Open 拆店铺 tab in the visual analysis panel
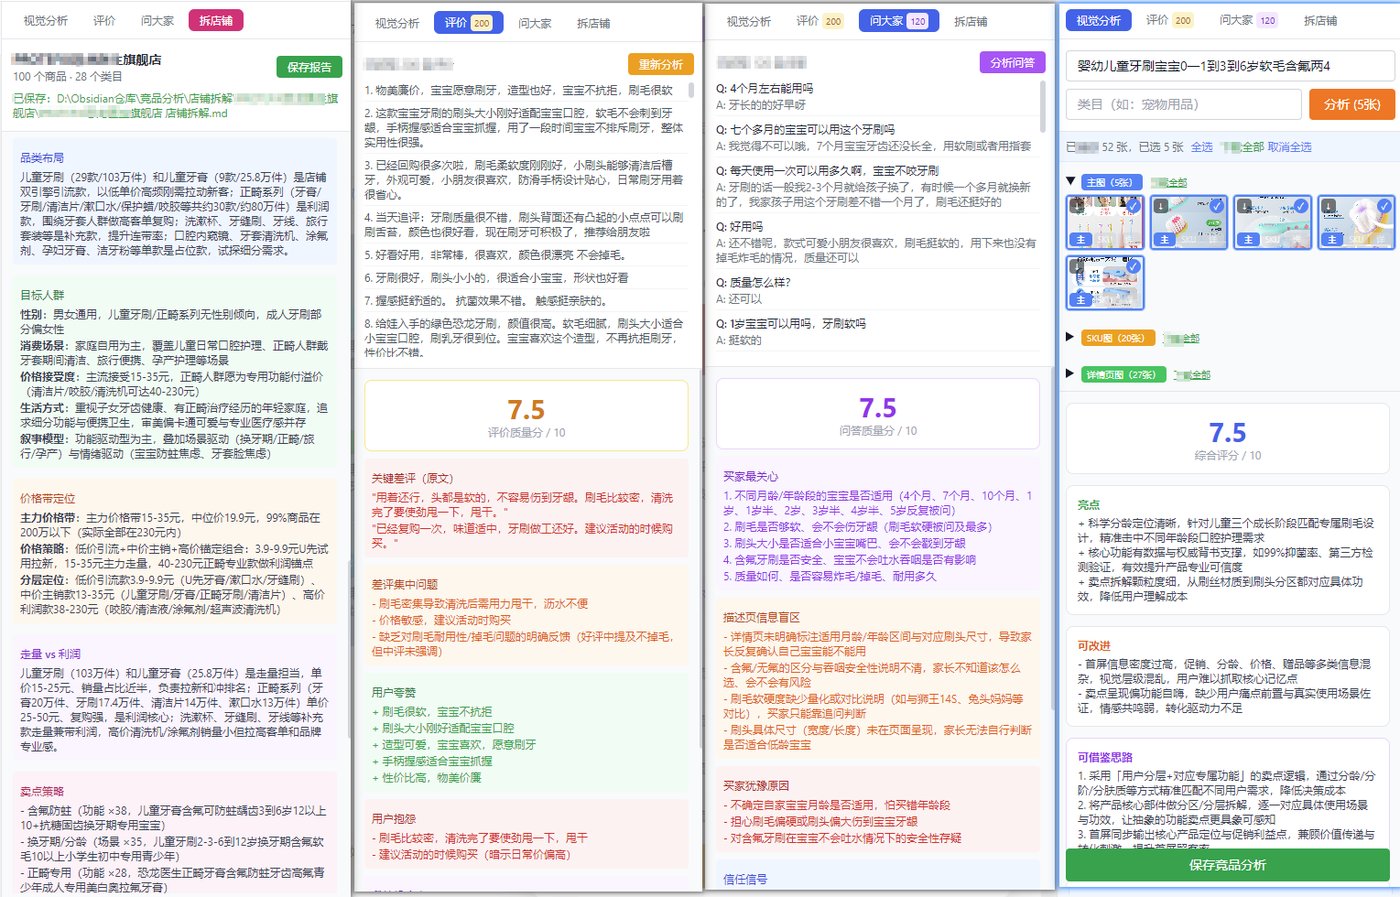The image size is (1400, 897). pyautogui.click(x=1320, y=20)
